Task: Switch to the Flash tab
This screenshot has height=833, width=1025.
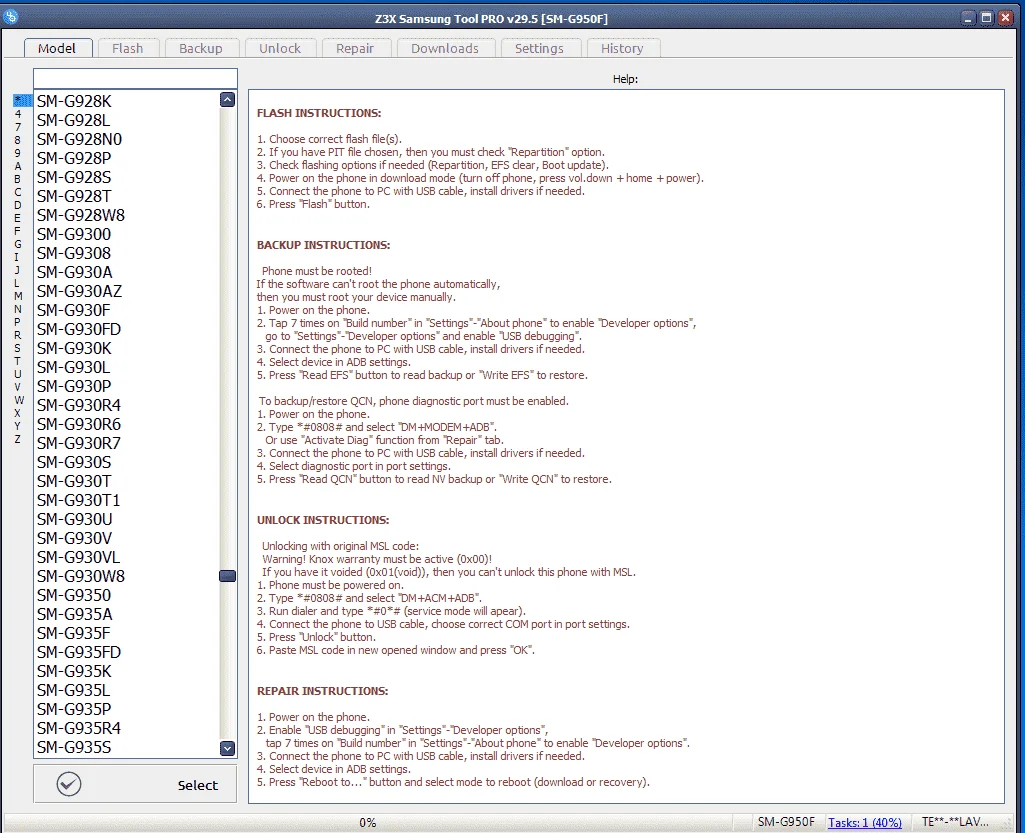Action: [127, 48]
